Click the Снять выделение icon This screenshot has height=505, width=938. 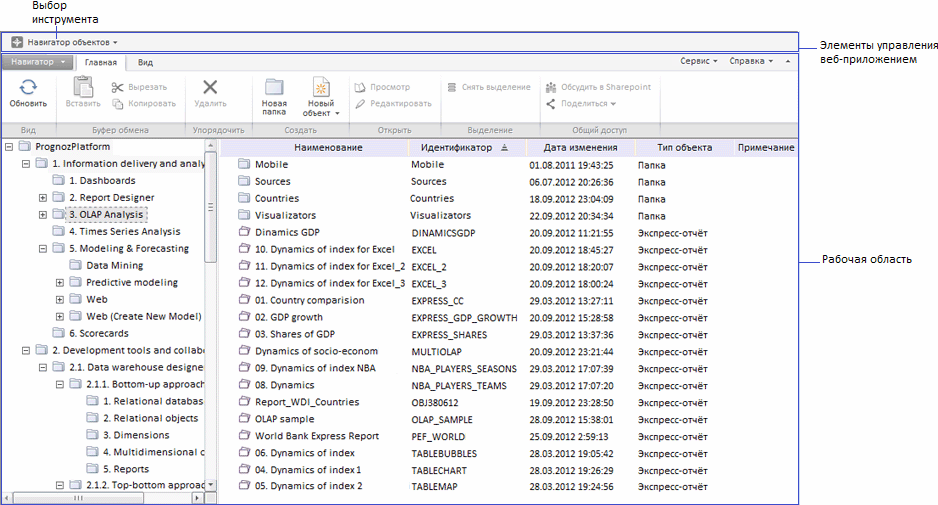pyautogui.click(x=452, y=87)
